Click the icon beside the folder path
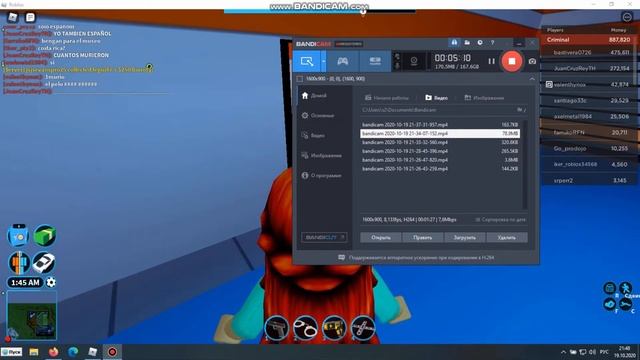 (x=521, y=110)
